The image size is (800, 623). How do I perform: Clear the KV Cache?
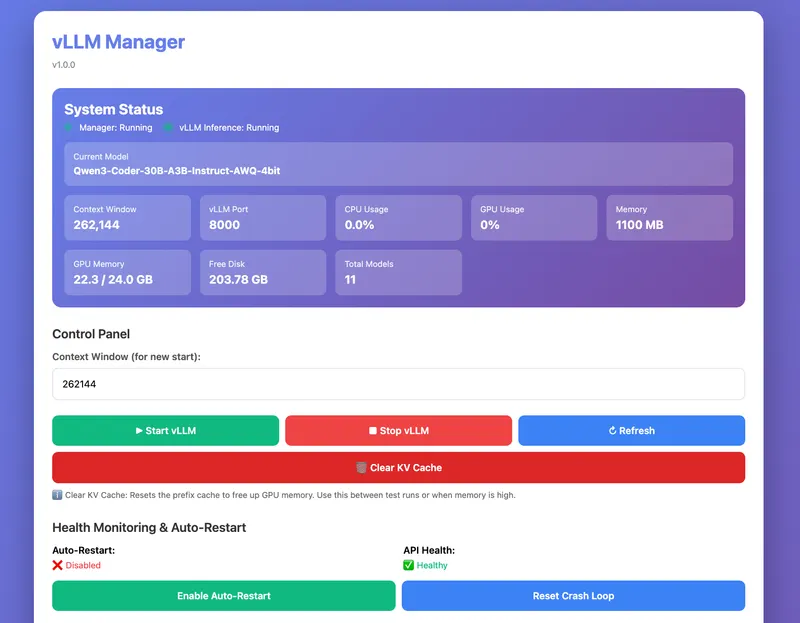click(x=398, y=467)
